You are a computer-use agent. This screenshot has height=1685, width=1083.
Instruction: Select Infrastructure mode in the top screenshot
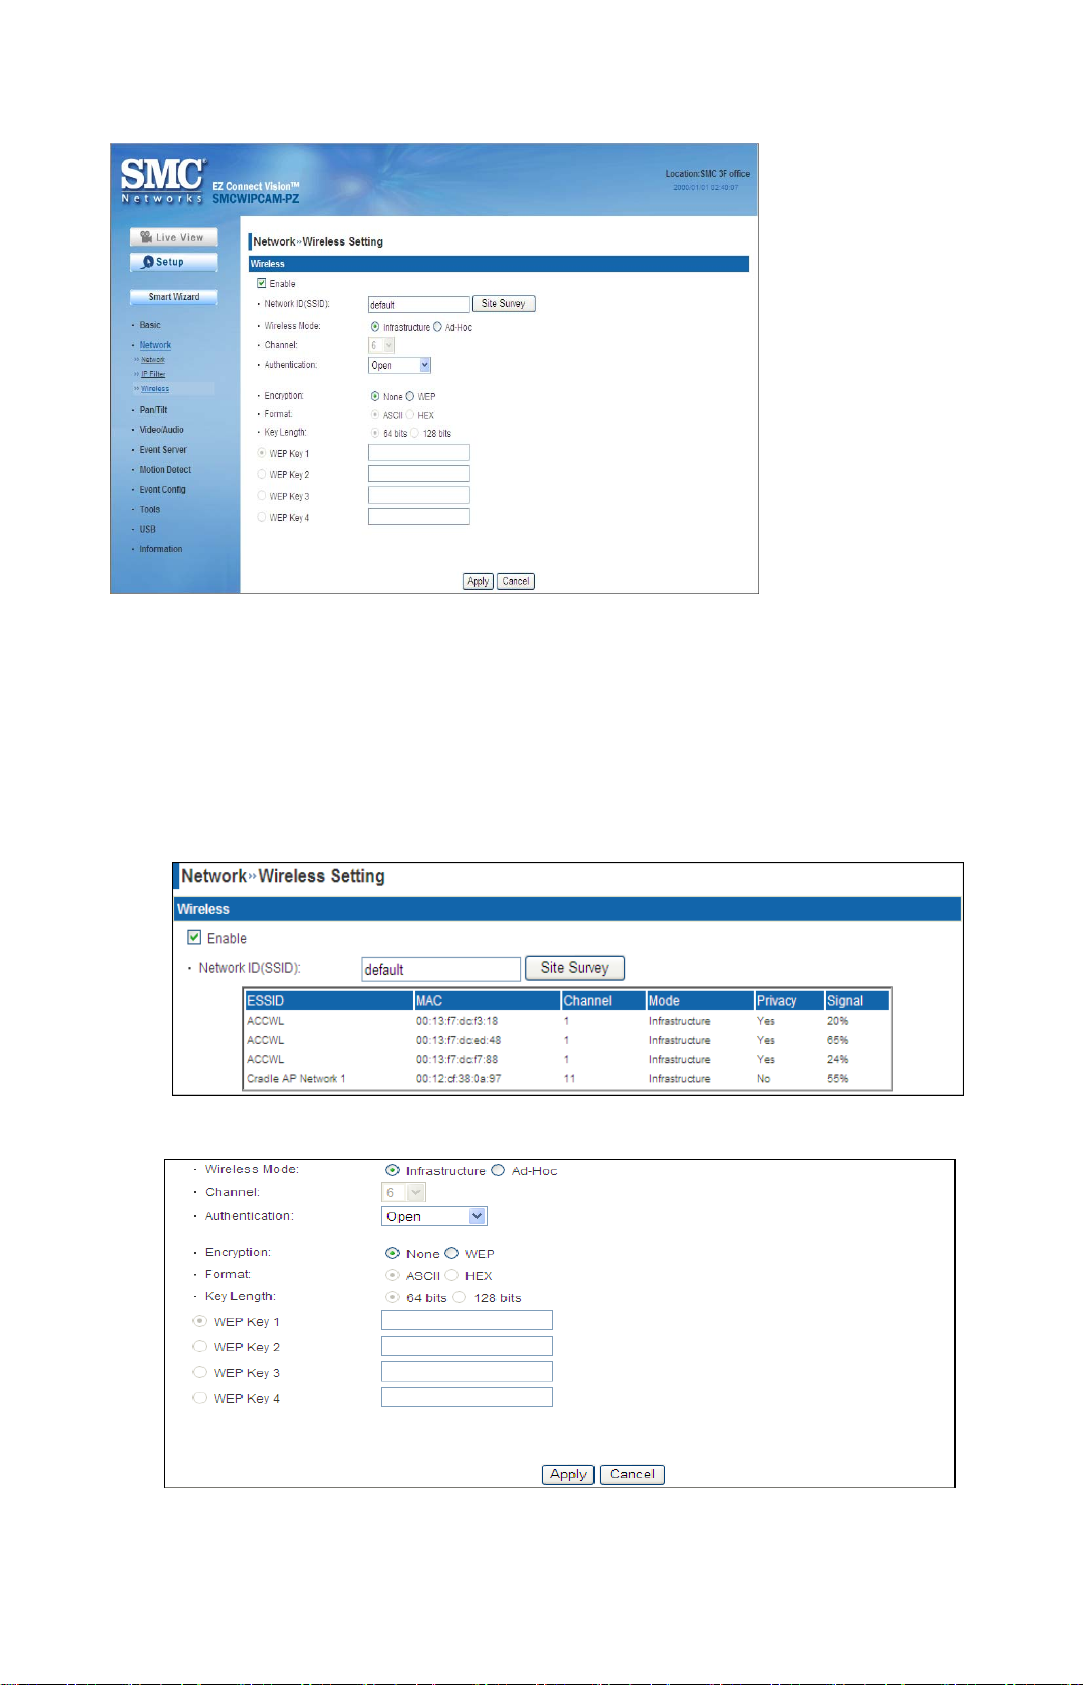(375, 327)
